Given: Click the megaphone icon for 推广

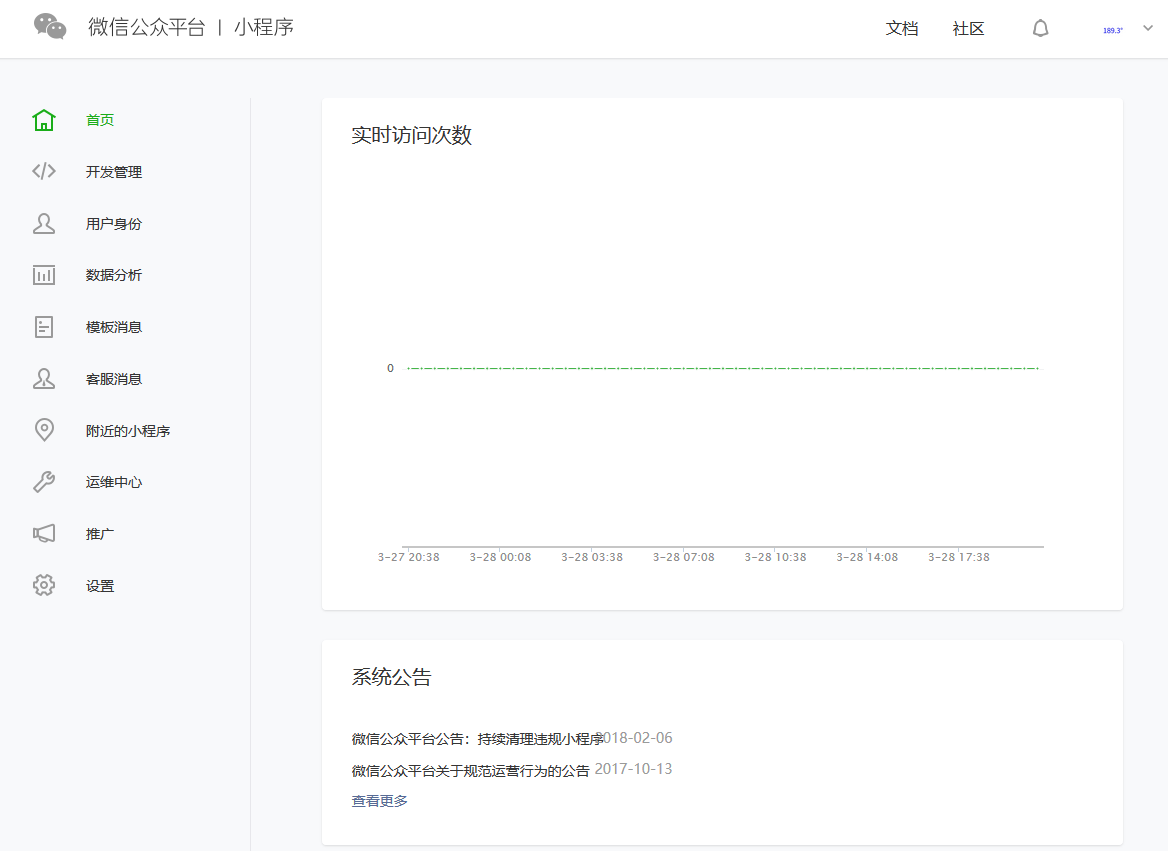Looking at the screenshot, I should tap(44, 534).
